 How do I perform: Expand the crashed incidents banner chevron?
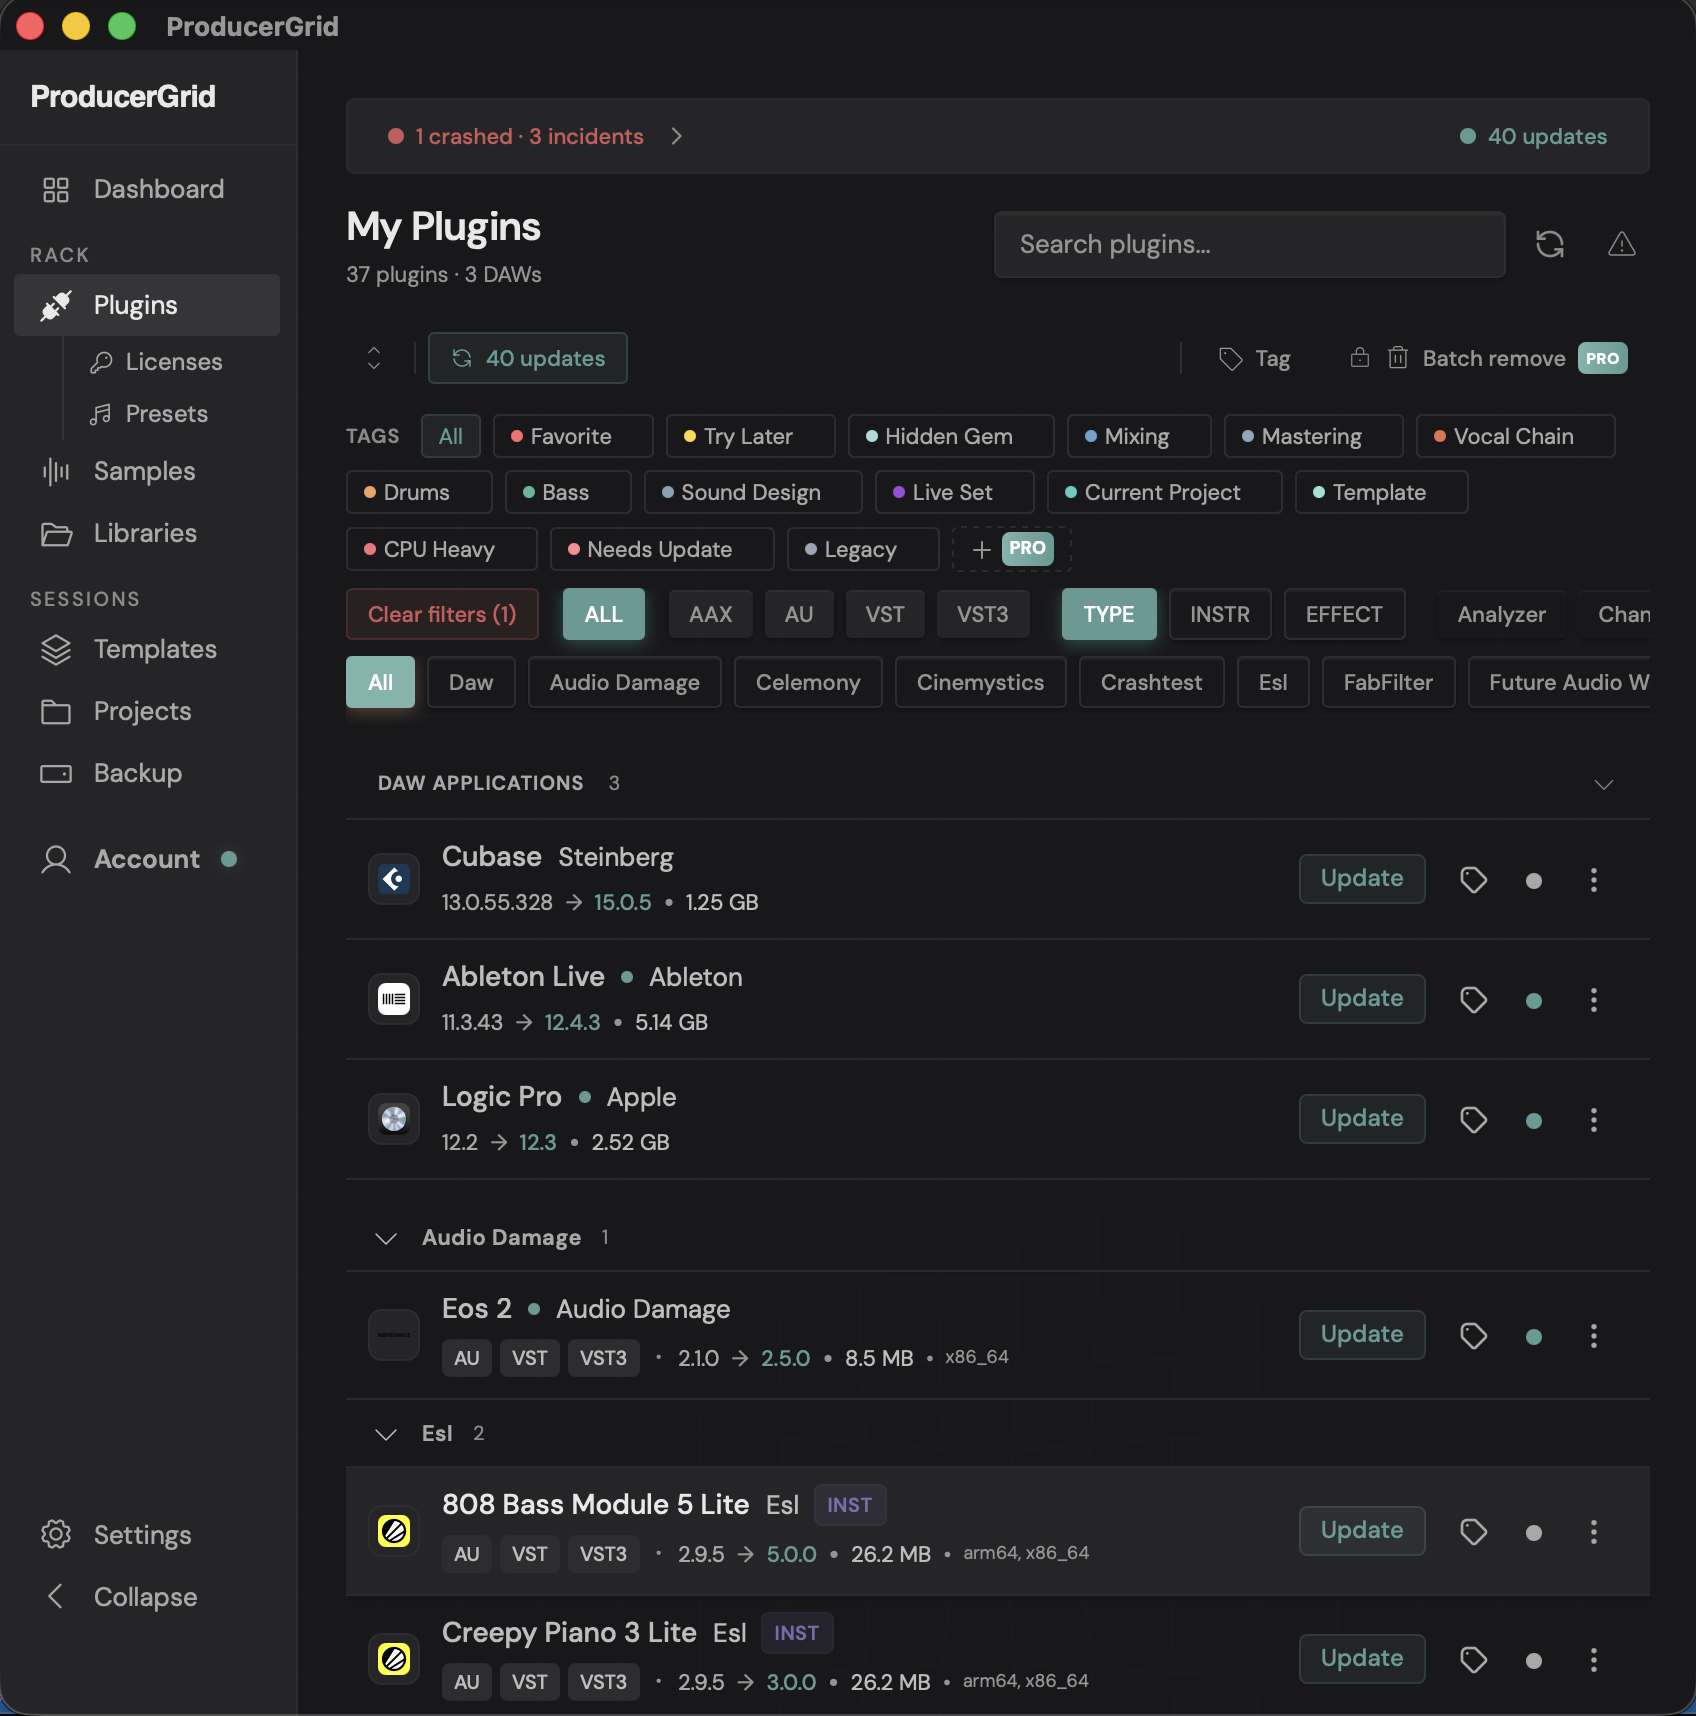(x=677, y=136)
